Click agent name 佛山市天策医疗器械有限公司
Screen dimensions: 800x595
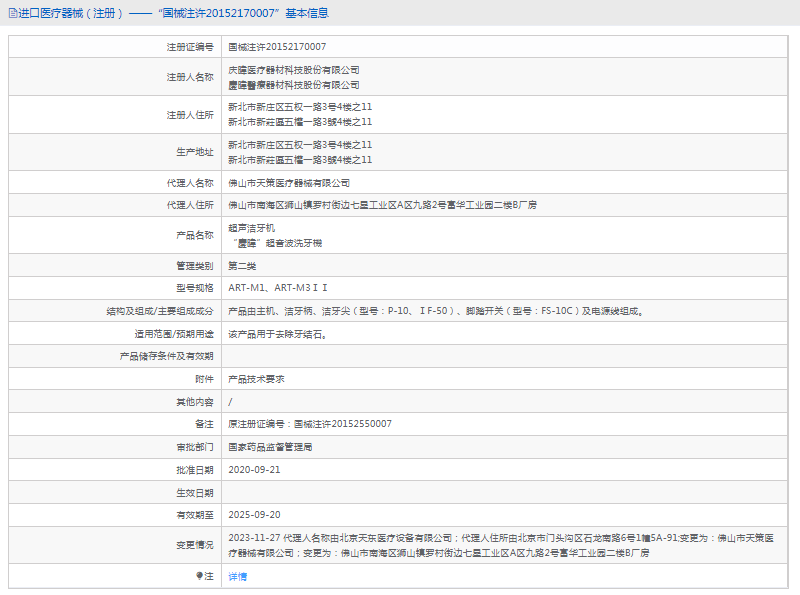click(x=289, y=183)
